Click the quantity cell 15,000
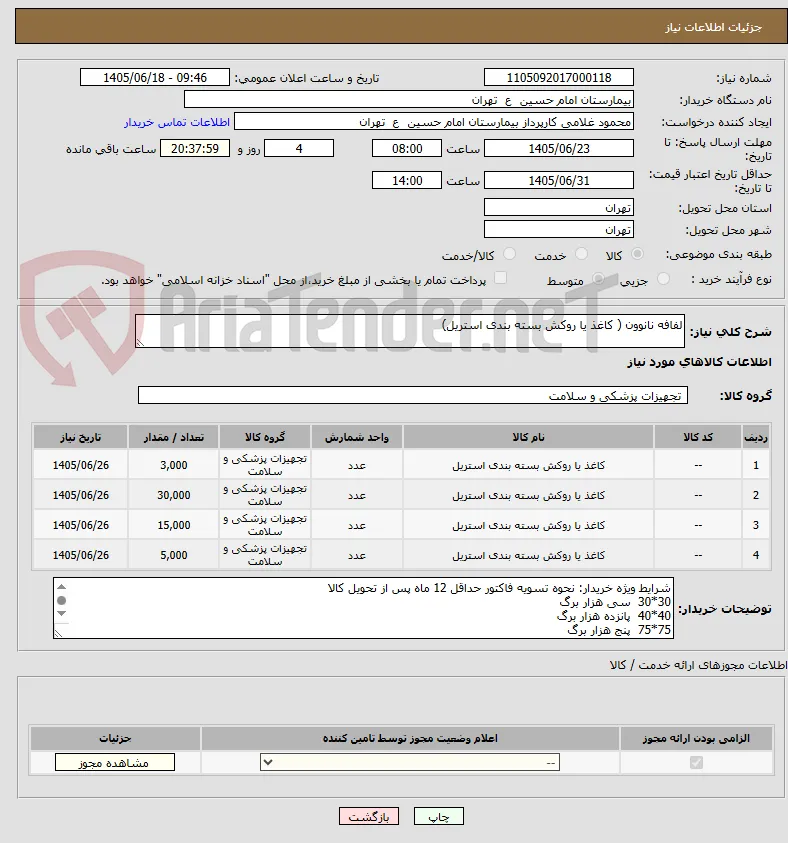Viewport: 788px width, 843px height. (174, 525)
